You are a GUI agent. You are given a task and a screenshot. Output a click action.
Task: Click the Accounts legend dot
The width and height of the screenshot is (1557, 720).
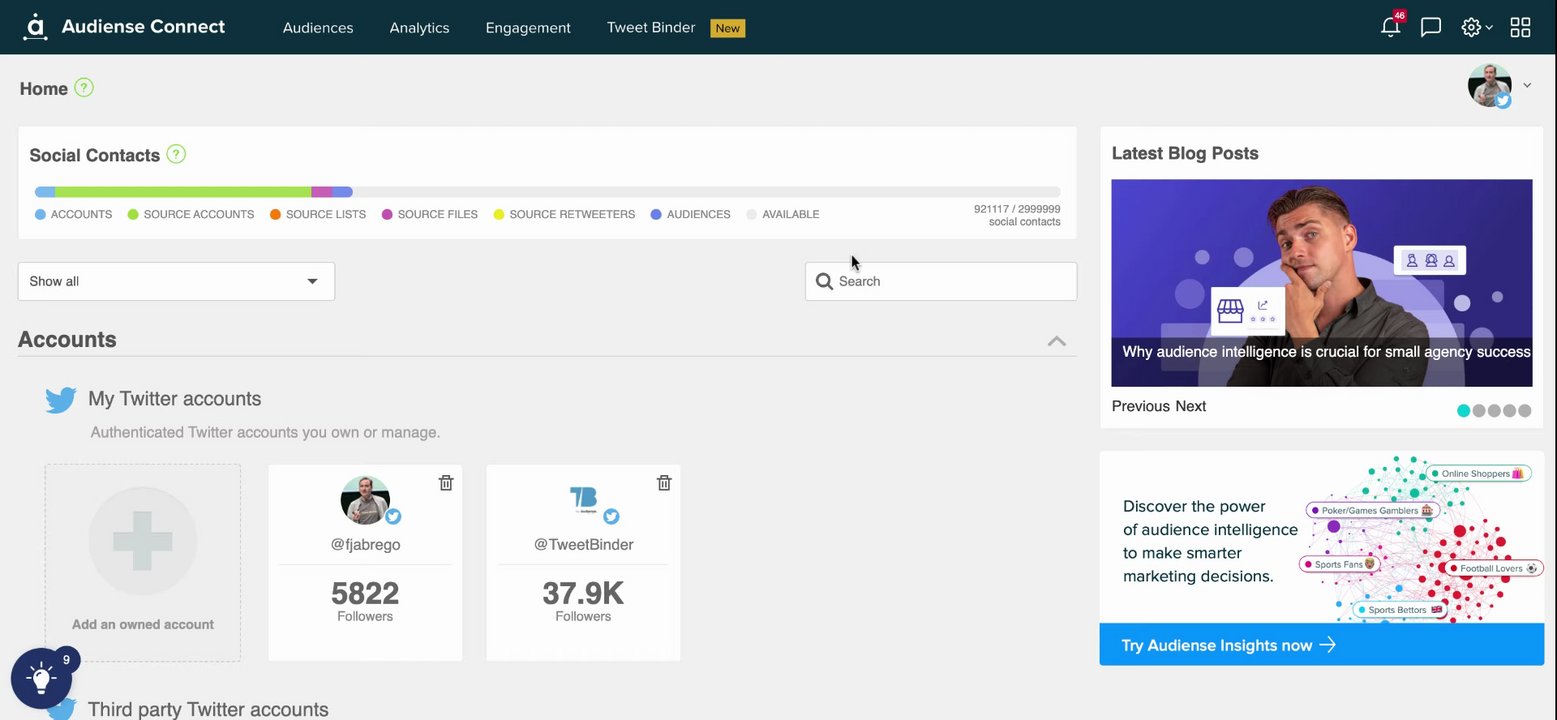(x=40, y=214)
